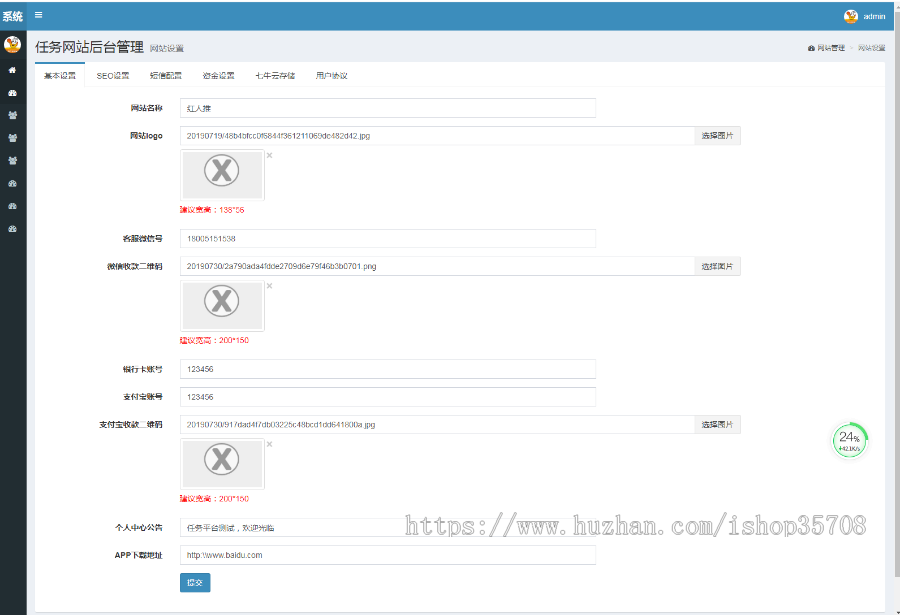Viewport: 900px width, 615px height.
Task: Click the 24% circular progress indicator
Action: [849, 441]
